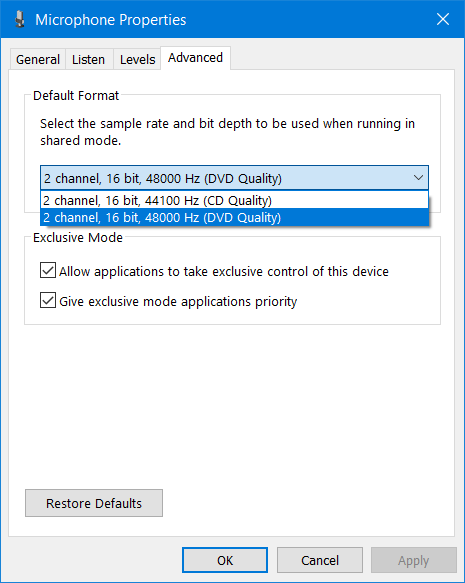Screen dimensions: 465x583
Task: Go to the Levels tab
Action: pyautogui.click(x=137, y=59)
